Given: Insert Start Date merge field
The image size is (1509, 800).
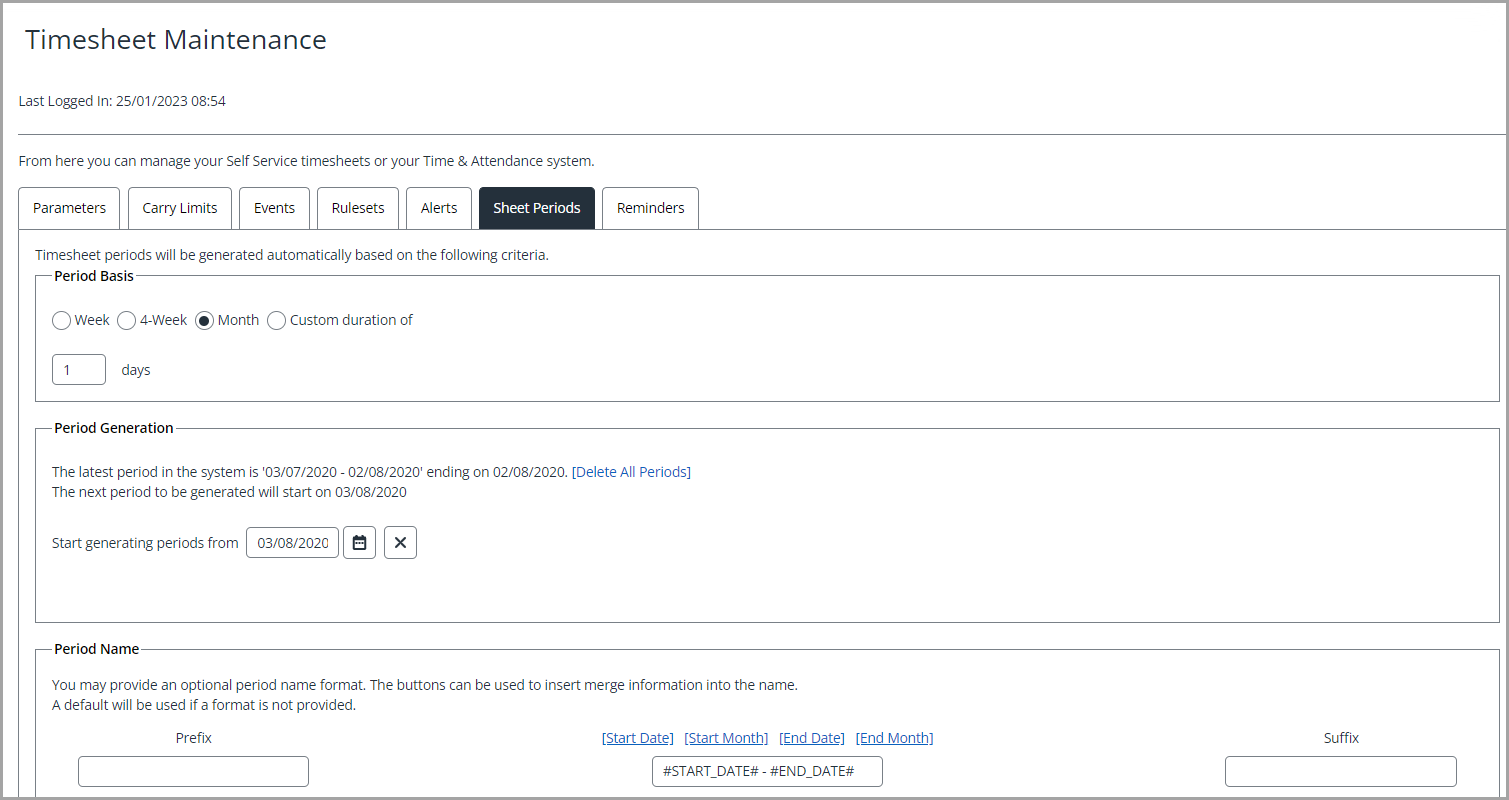Looking at the screenshot, I should click(x=637, y=737).
